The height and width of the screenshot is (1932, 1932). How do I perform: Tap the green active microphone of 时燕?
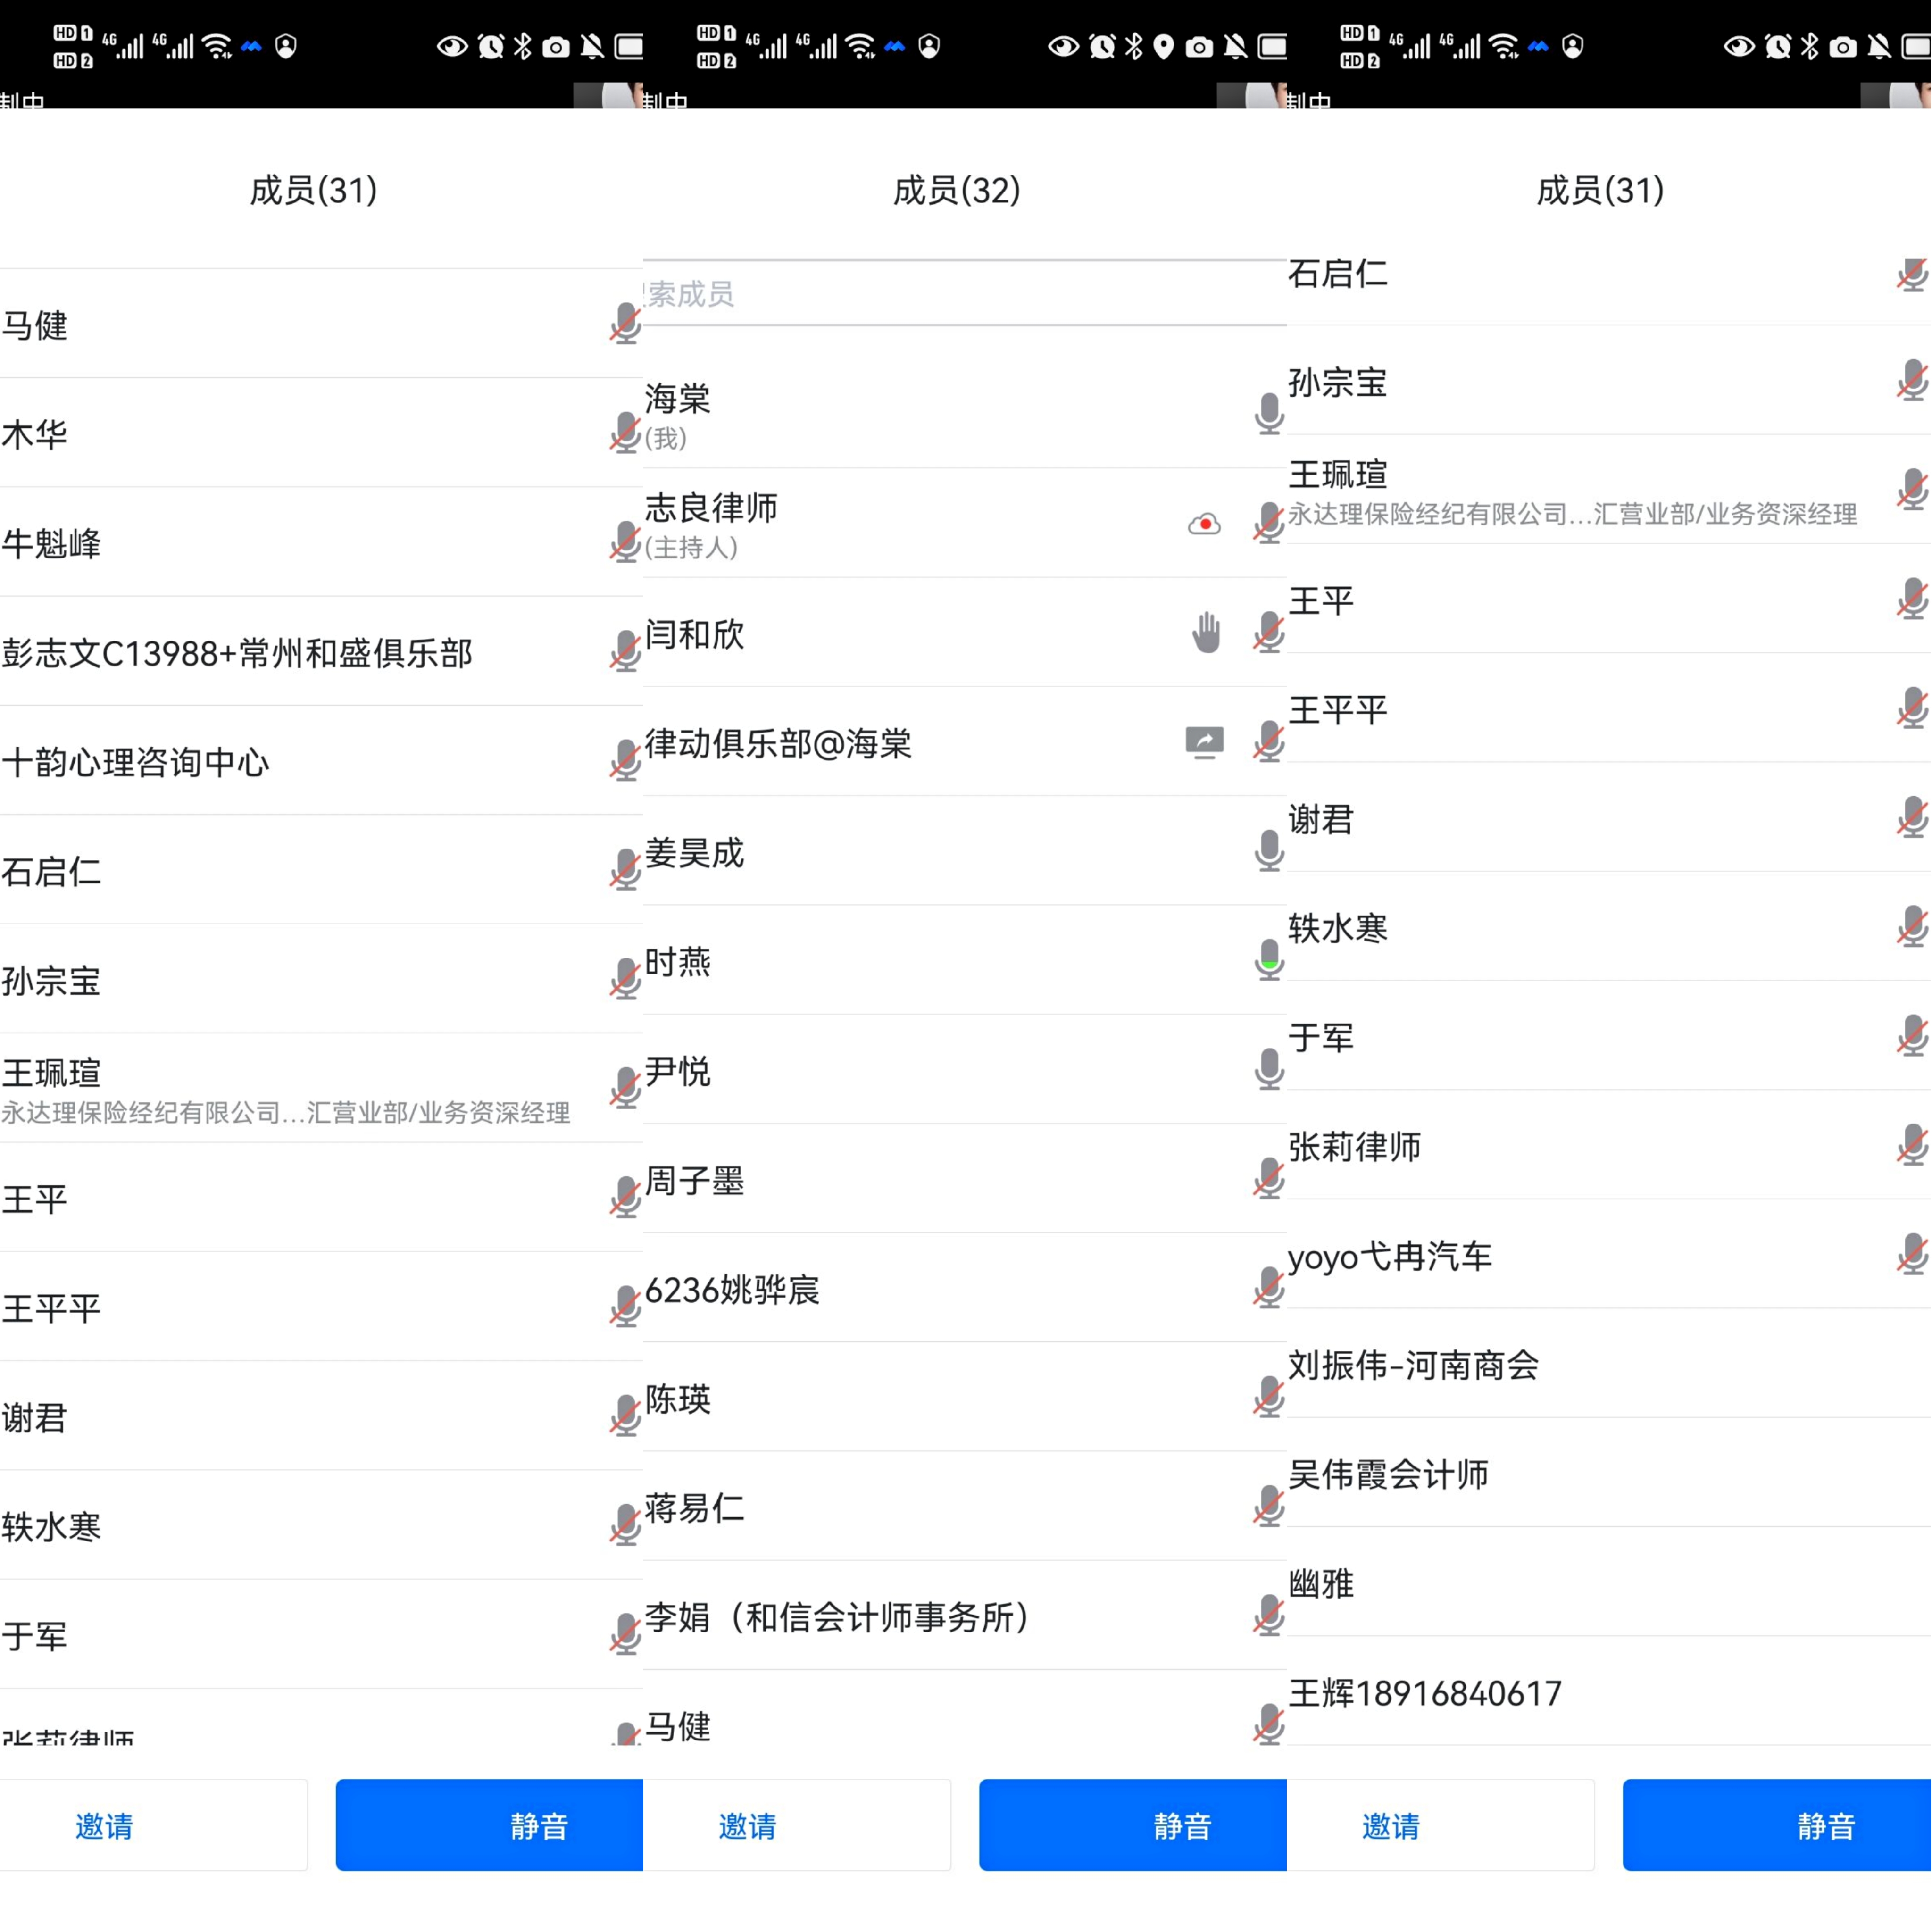1269,960
